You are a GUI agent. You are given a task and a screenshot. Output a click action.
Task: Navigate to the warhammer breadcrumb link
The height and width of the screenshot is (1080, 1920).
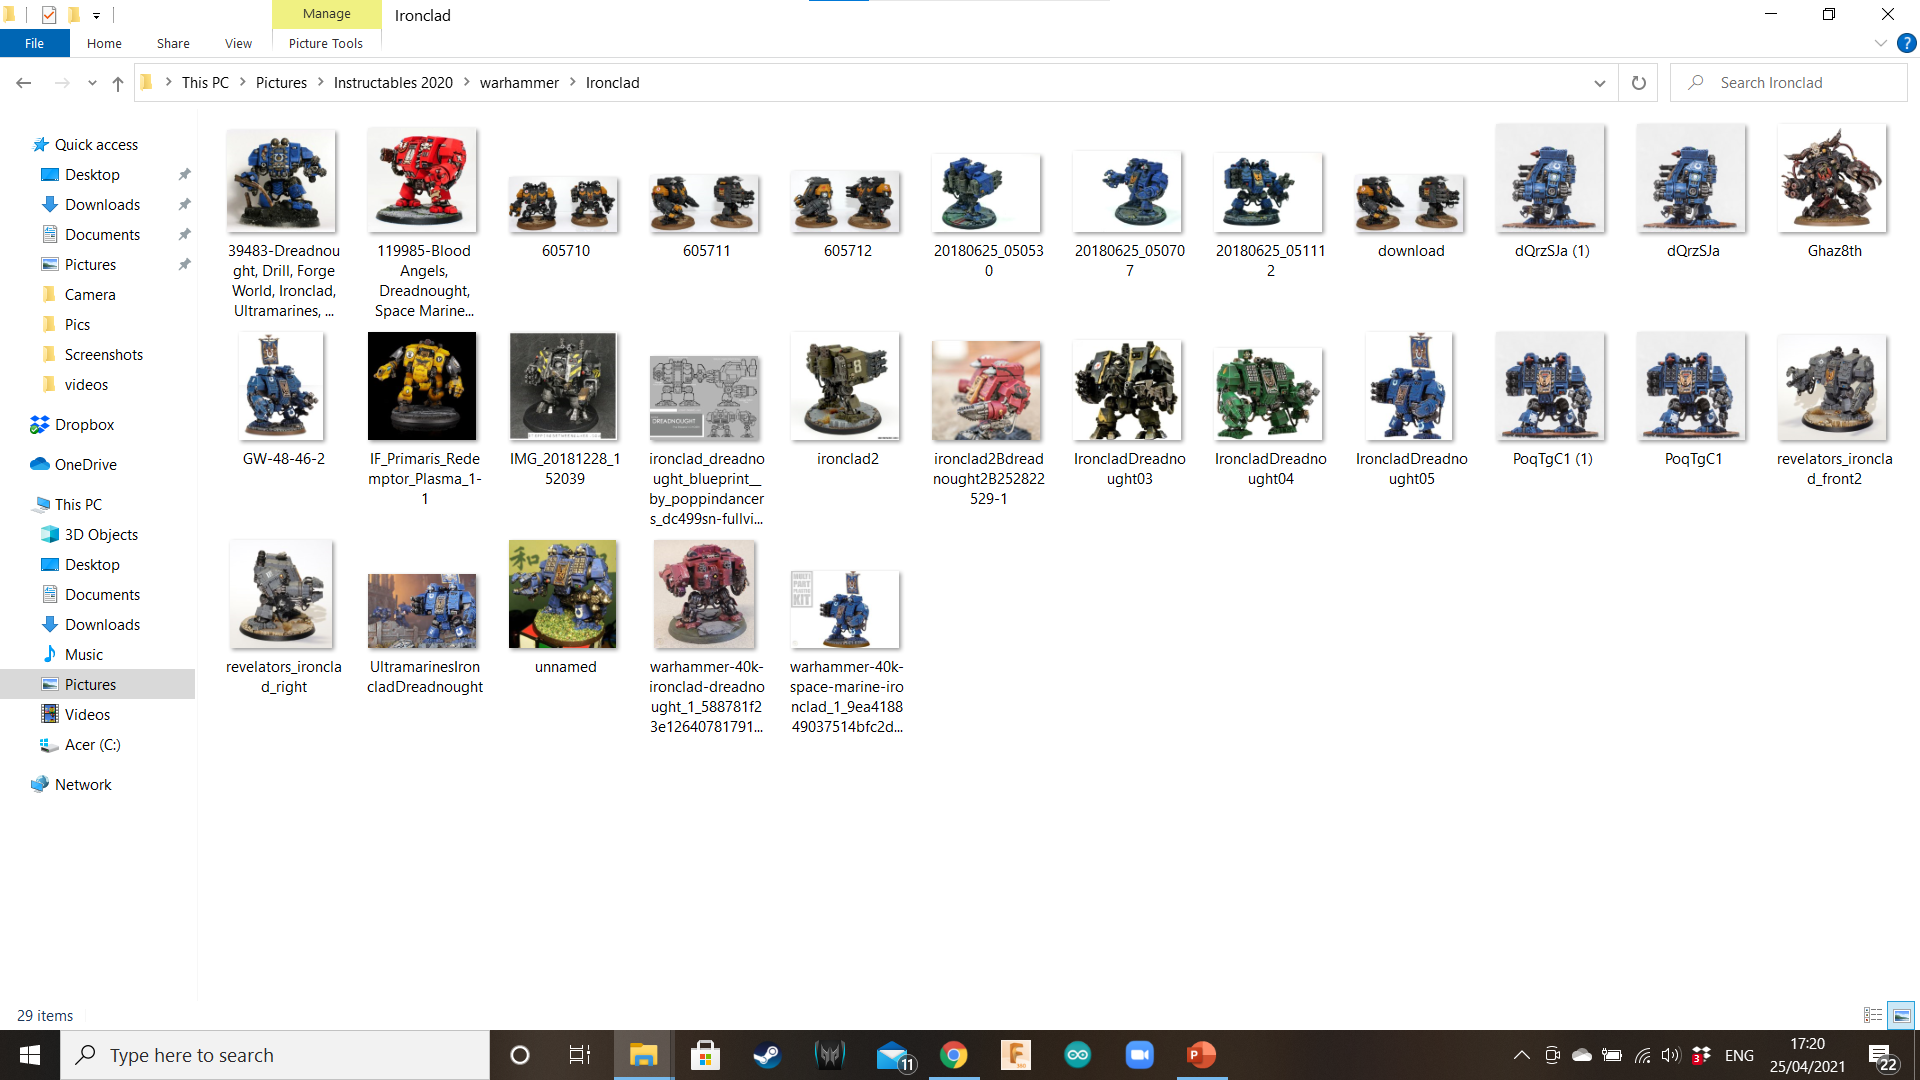519,82
